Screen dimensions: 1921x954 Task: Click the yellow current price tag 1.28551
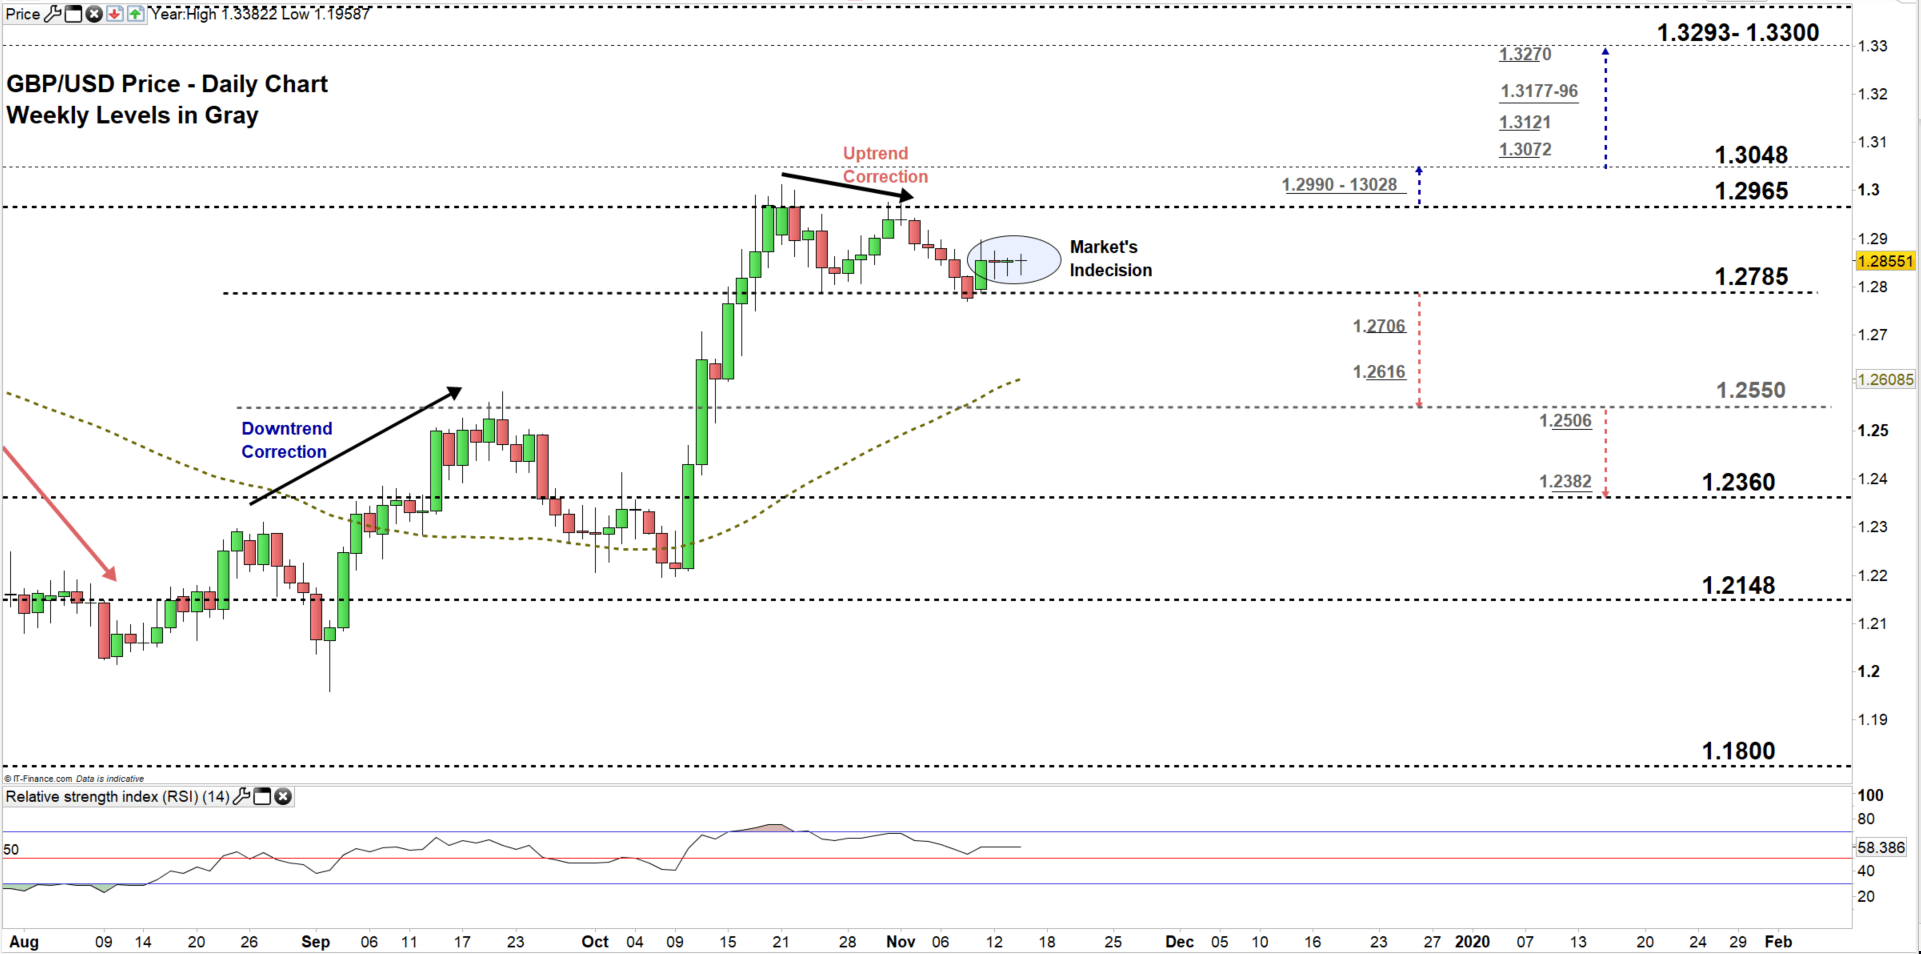click(1884, 261)
